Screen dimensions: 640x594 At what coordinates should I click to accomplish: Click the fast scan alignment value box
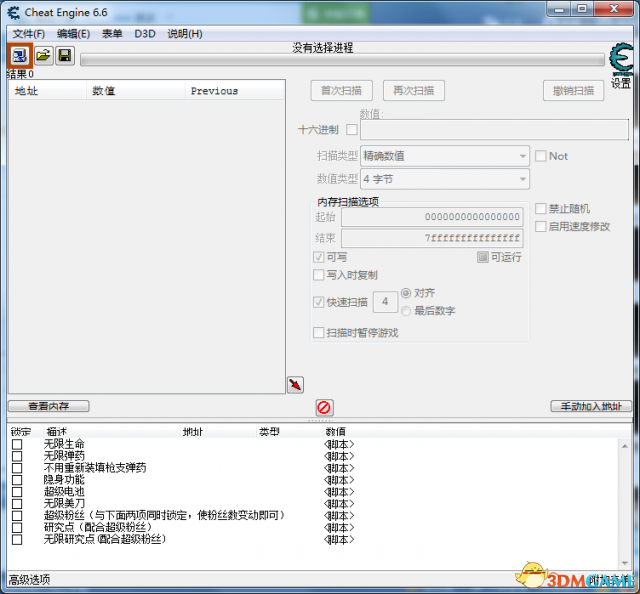(x=385, y=302)
